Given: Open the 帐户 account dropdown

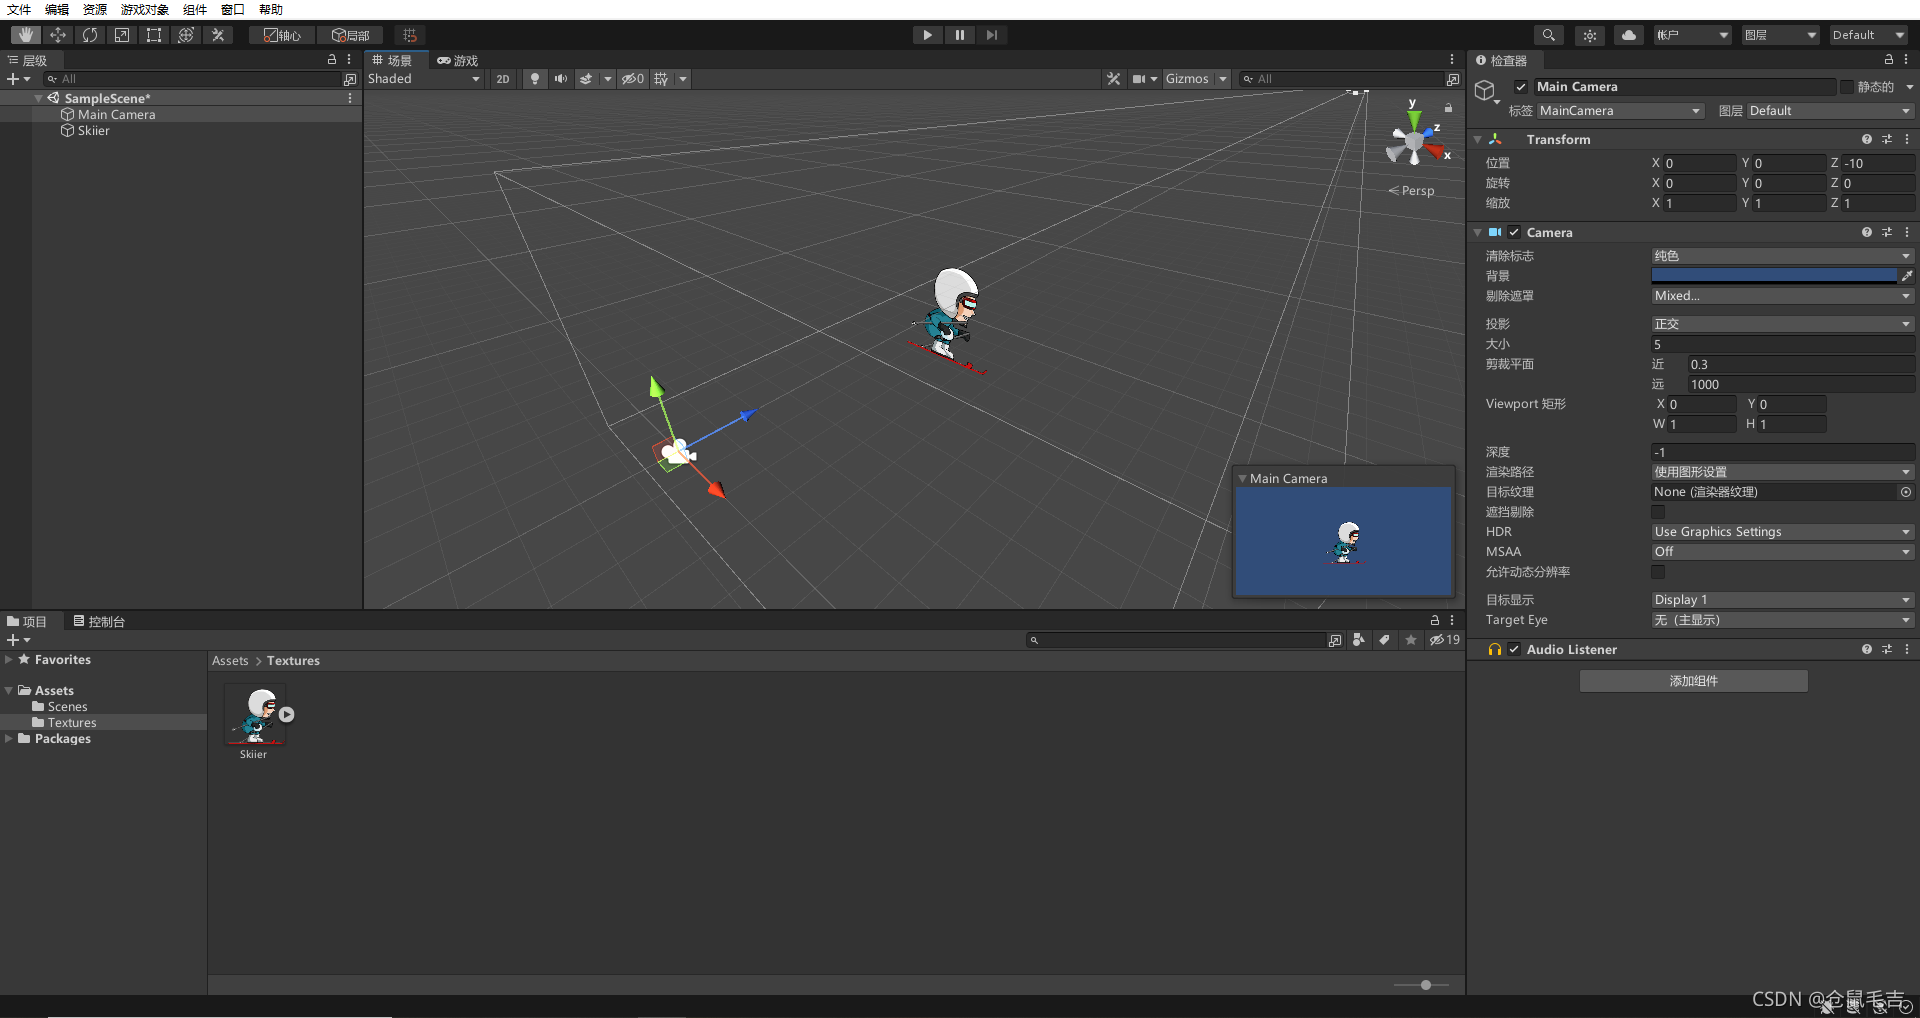Looking at the screenshot, I should click(x=1692, y=35).
